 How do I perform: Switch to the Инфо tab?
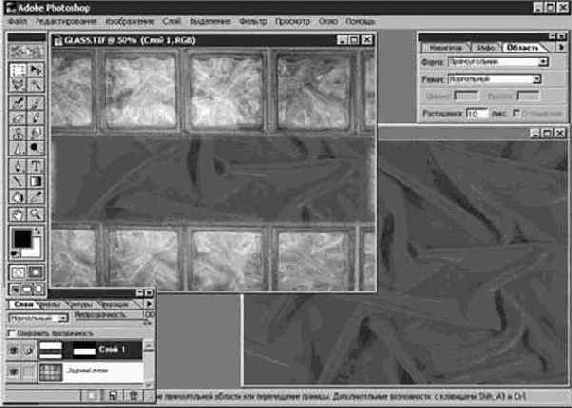(x=486, y=48)
